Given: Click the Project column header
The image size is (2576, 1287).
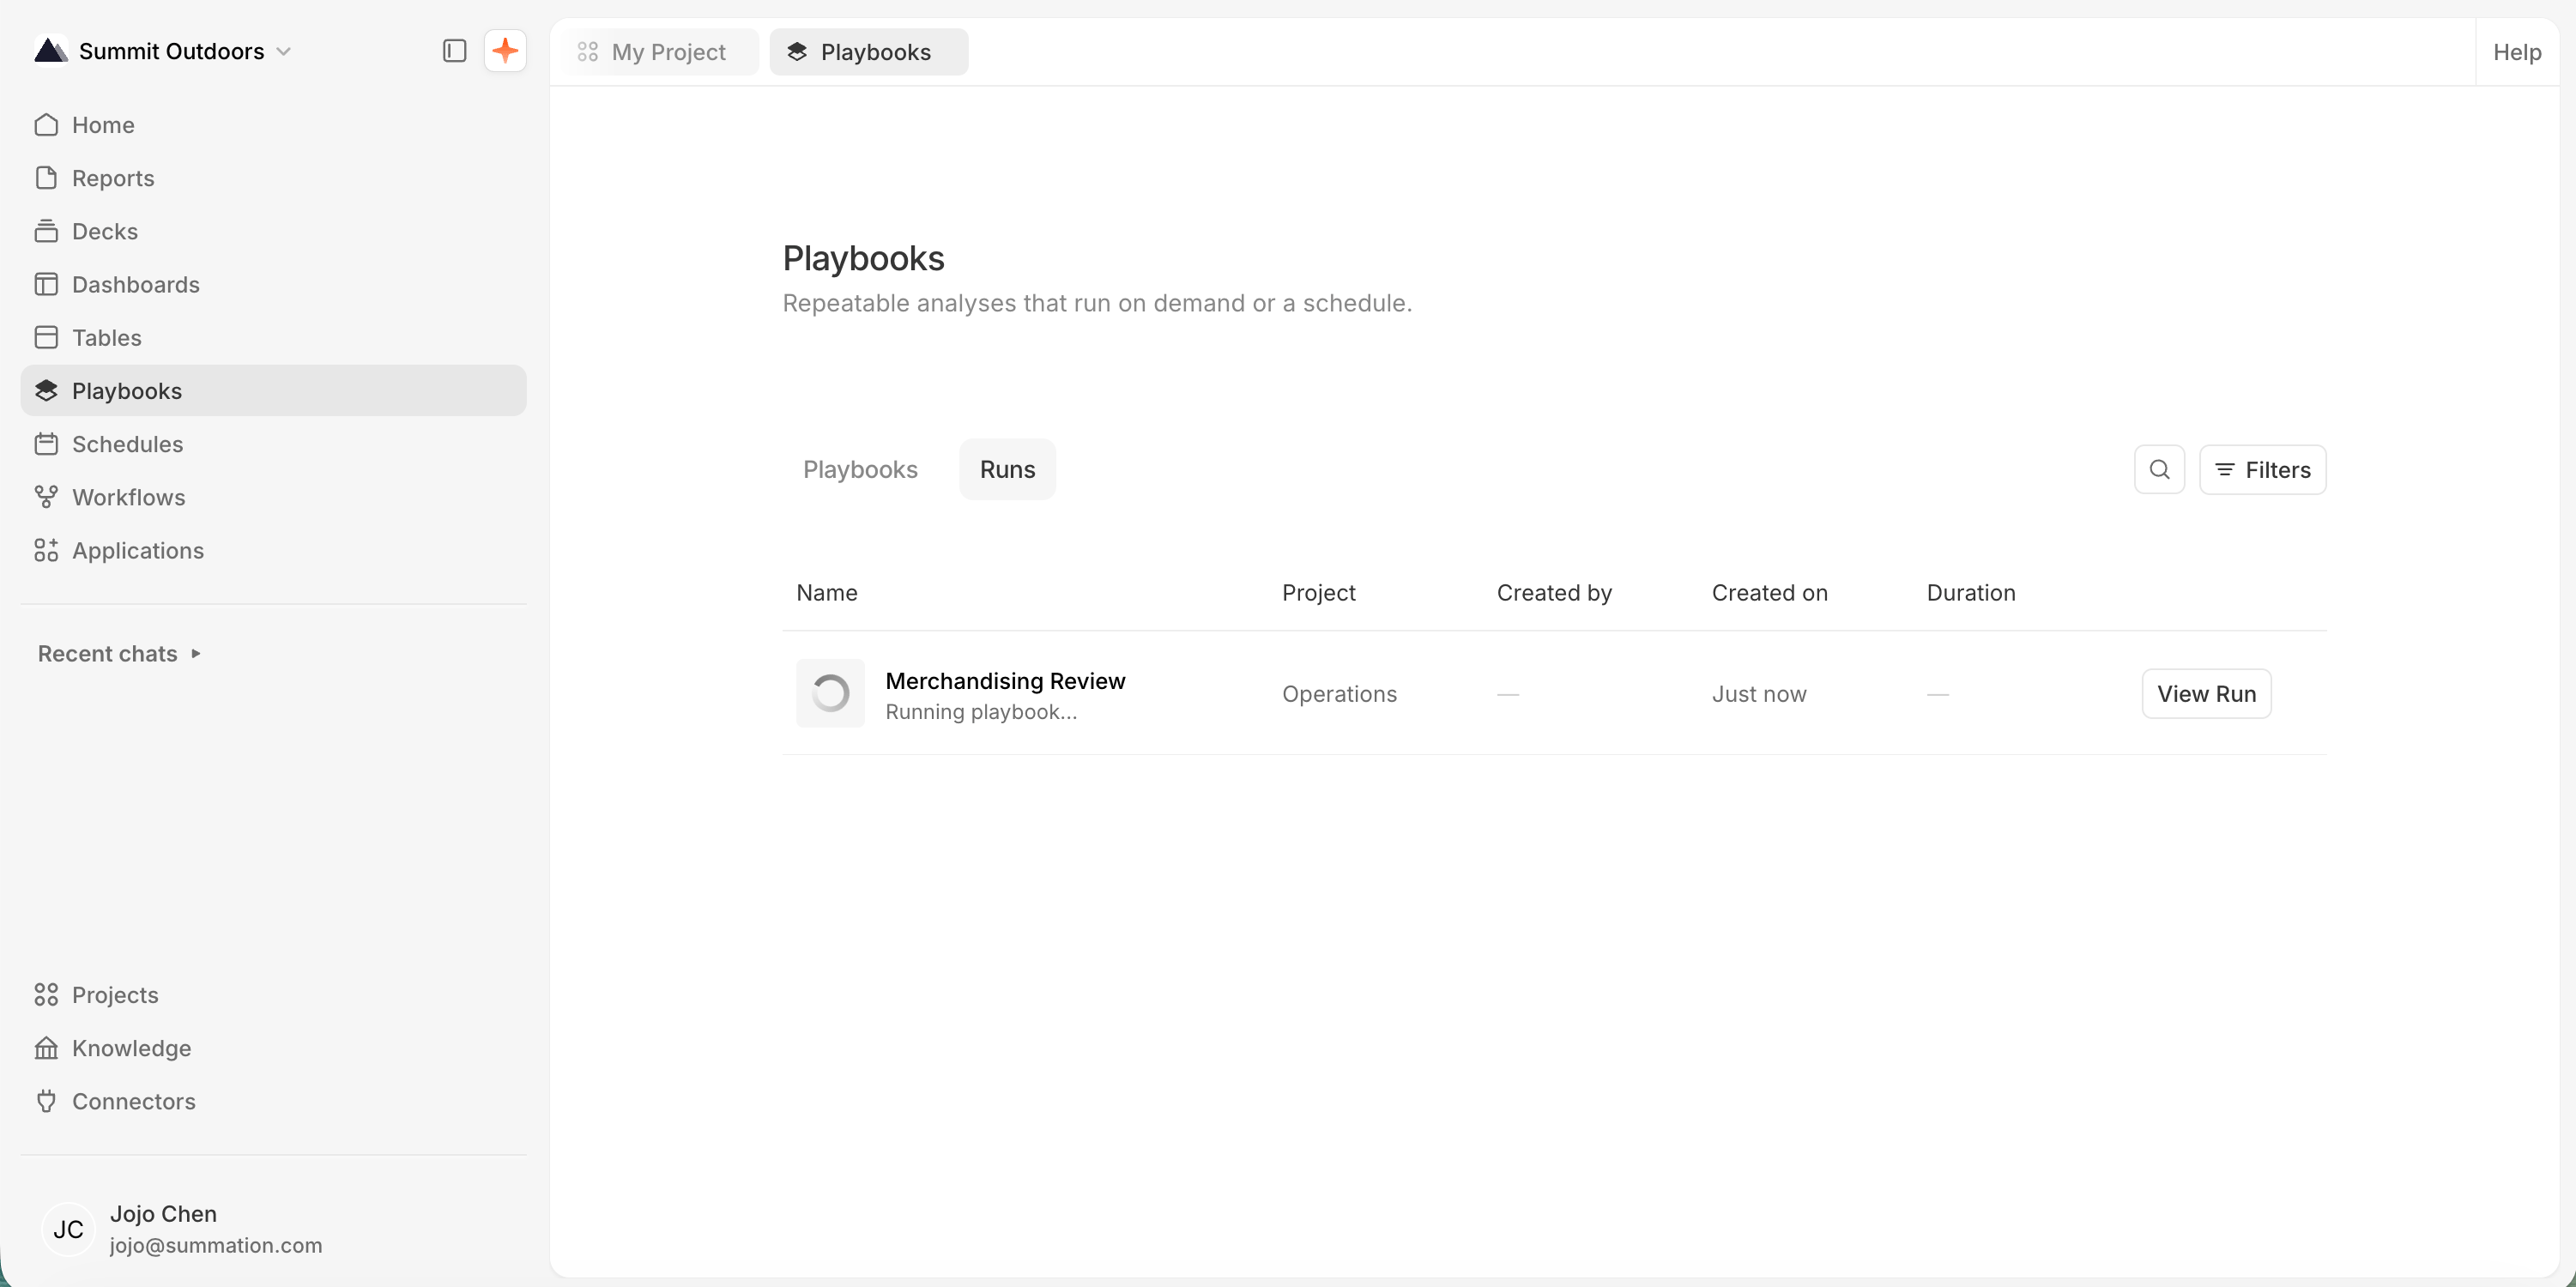Looking at the screenshot, I should coord(1318,592).
